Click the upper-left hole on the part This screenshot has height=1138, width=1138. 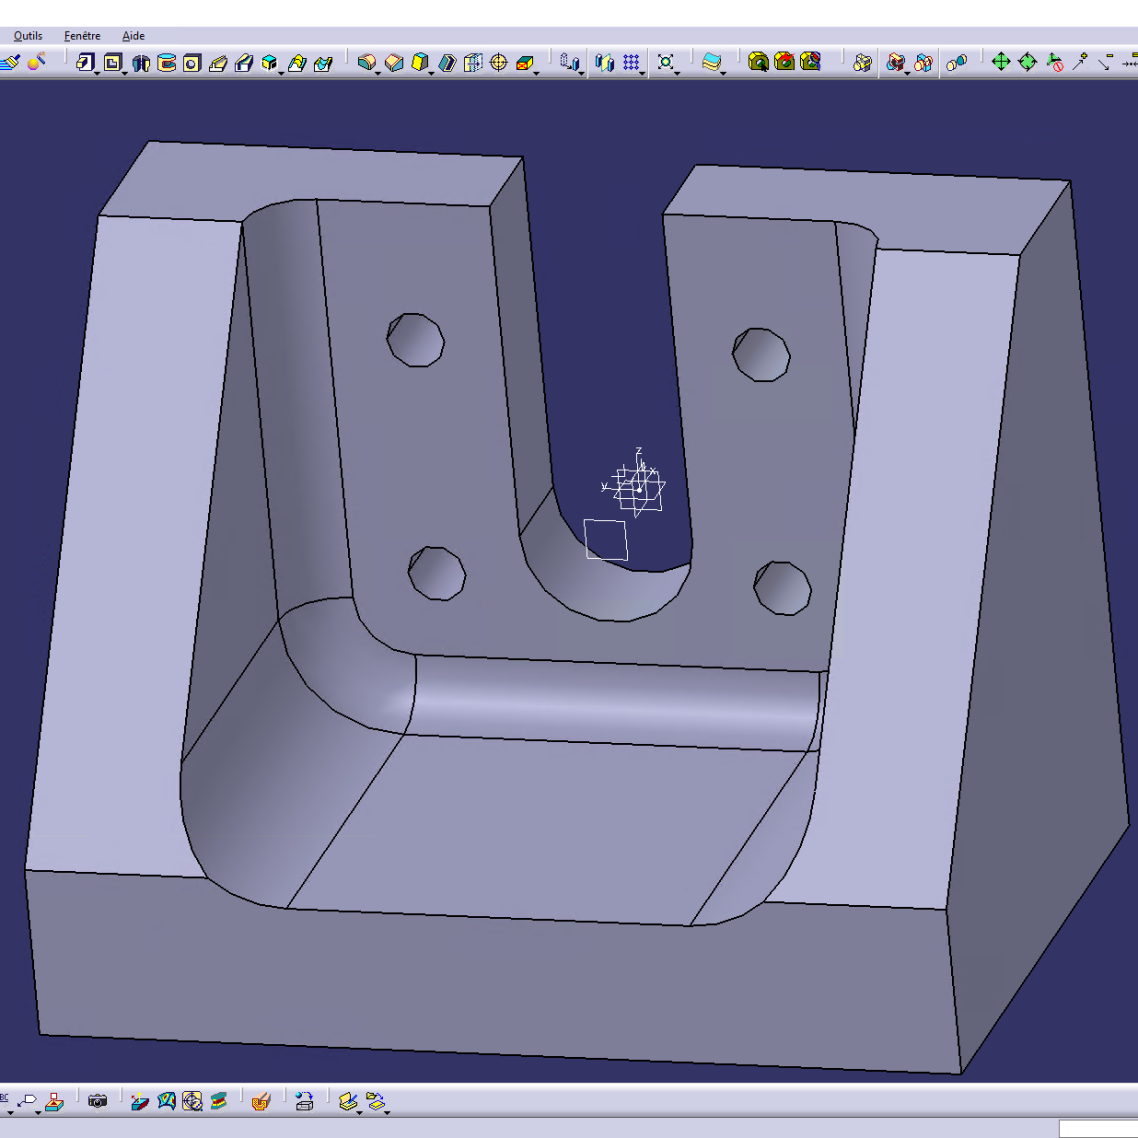point(415,340)
